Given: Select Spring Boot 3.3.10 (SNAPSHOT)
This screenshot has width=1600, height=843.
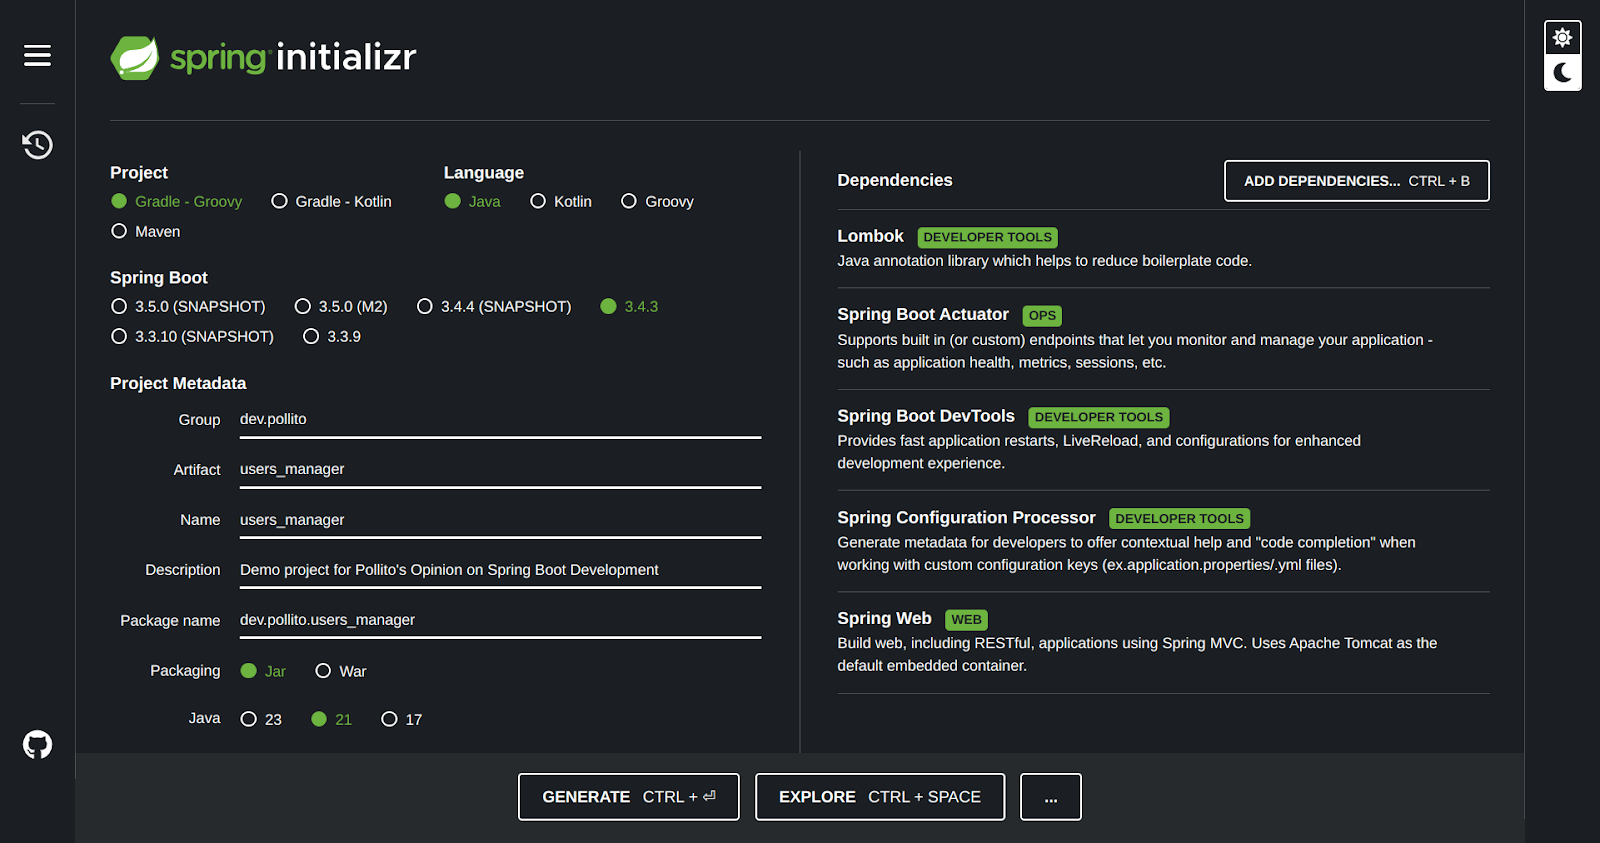Looking at the screenshot, I should [x=192, y=336].
